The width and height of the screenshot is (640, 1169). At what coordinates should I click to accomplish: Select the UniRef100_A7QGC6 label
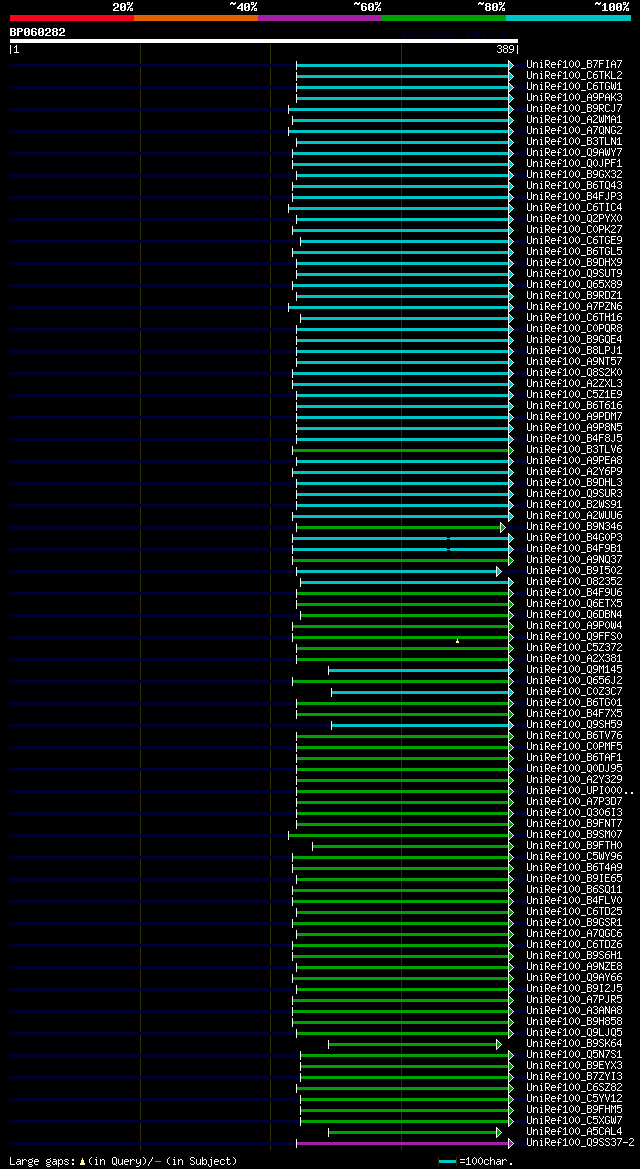[574, 933]
